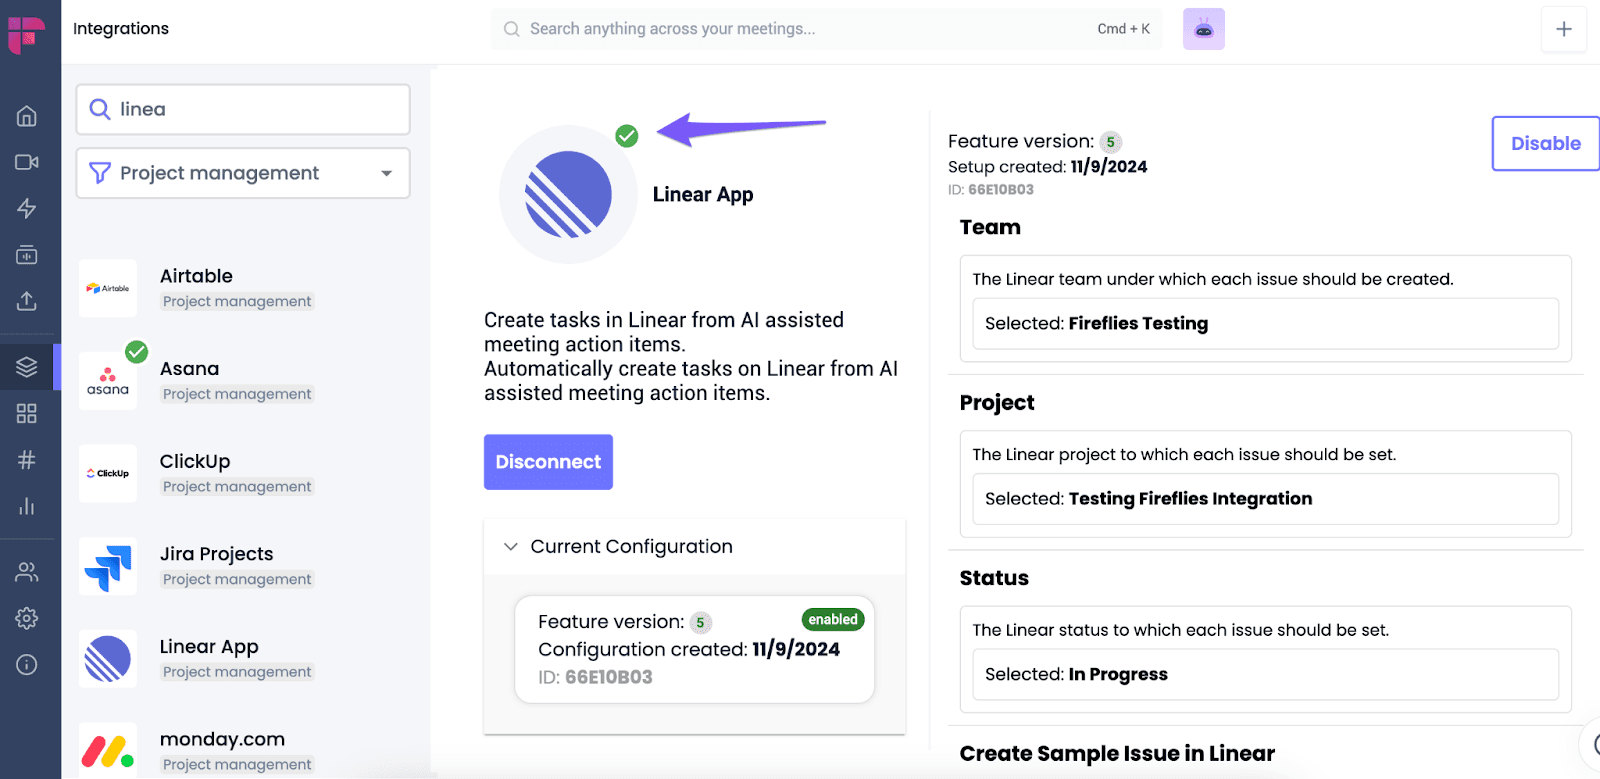Select the Linear App list entry name
The image size is (1600, 779).
click(209, 647)
